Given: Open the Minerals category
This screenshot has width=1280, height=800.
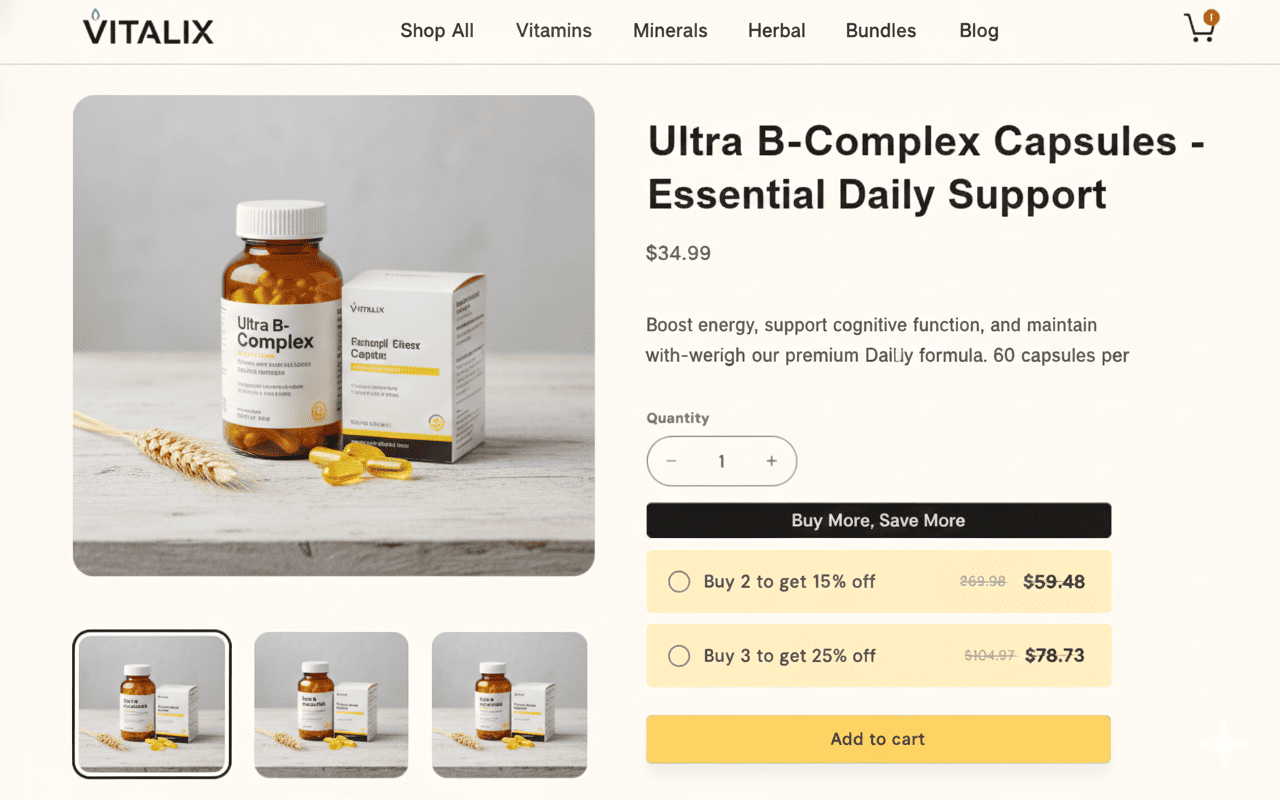Looking at the screenshot, I should pos(670,31).
